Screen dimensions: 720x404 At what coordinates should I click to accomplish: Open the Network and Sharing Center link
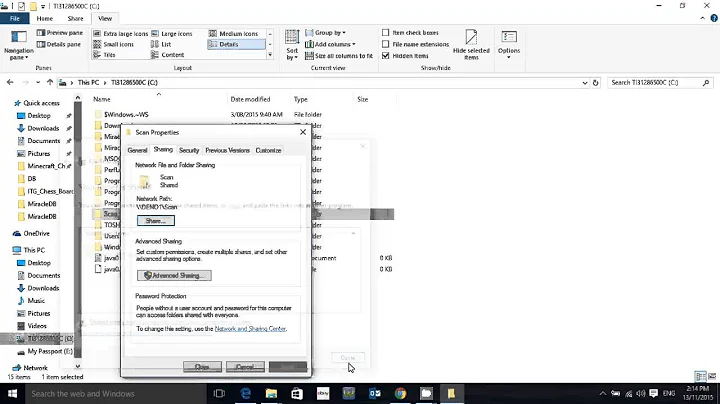[250, 329]
